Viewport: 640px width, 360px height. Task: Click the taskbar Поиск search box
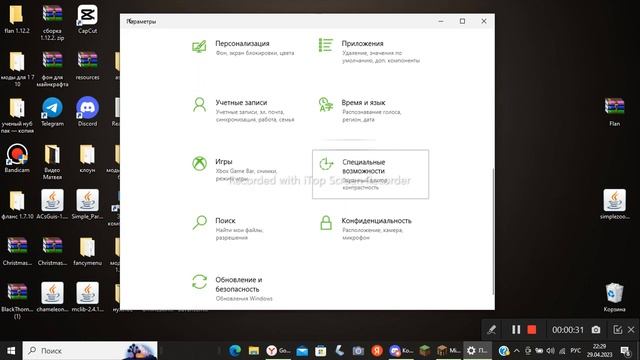pyautogui.click(x=90, y=351)
